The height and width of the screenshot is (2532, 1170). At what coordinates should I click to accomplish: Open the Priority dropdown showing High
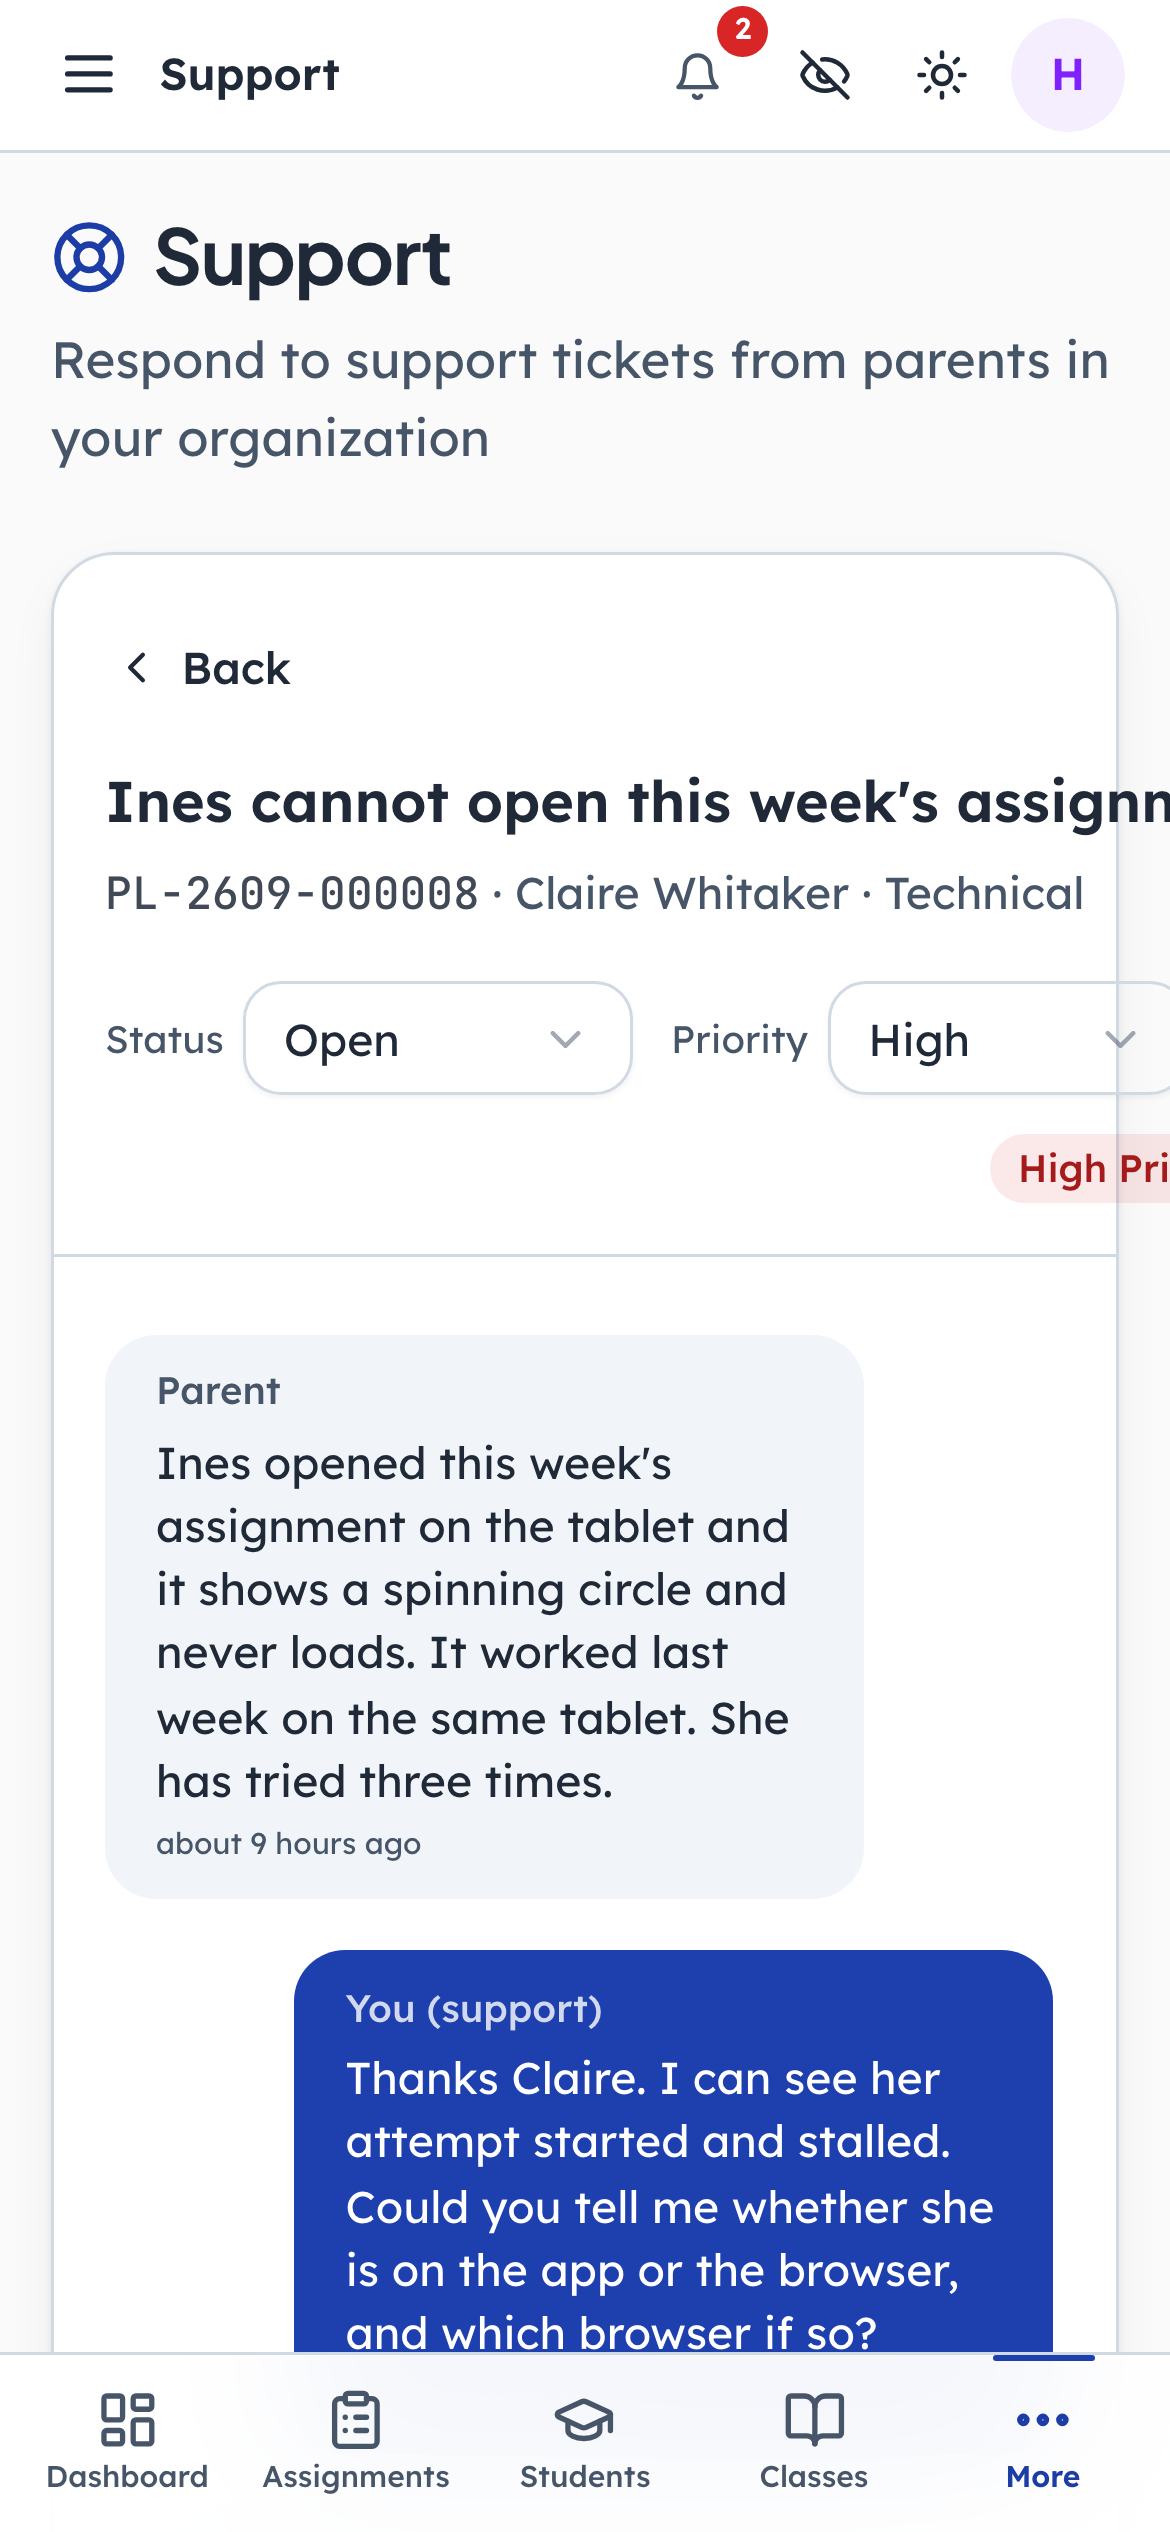pyautogui.click(x=1000, y=1039)
